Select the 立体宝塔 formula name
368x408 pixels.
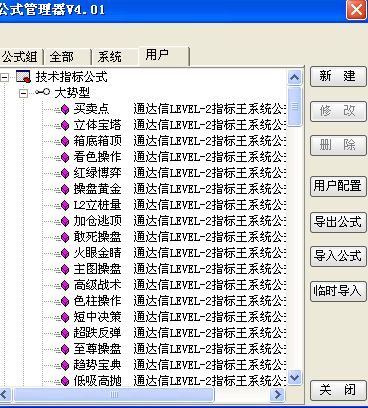[97, 125]
